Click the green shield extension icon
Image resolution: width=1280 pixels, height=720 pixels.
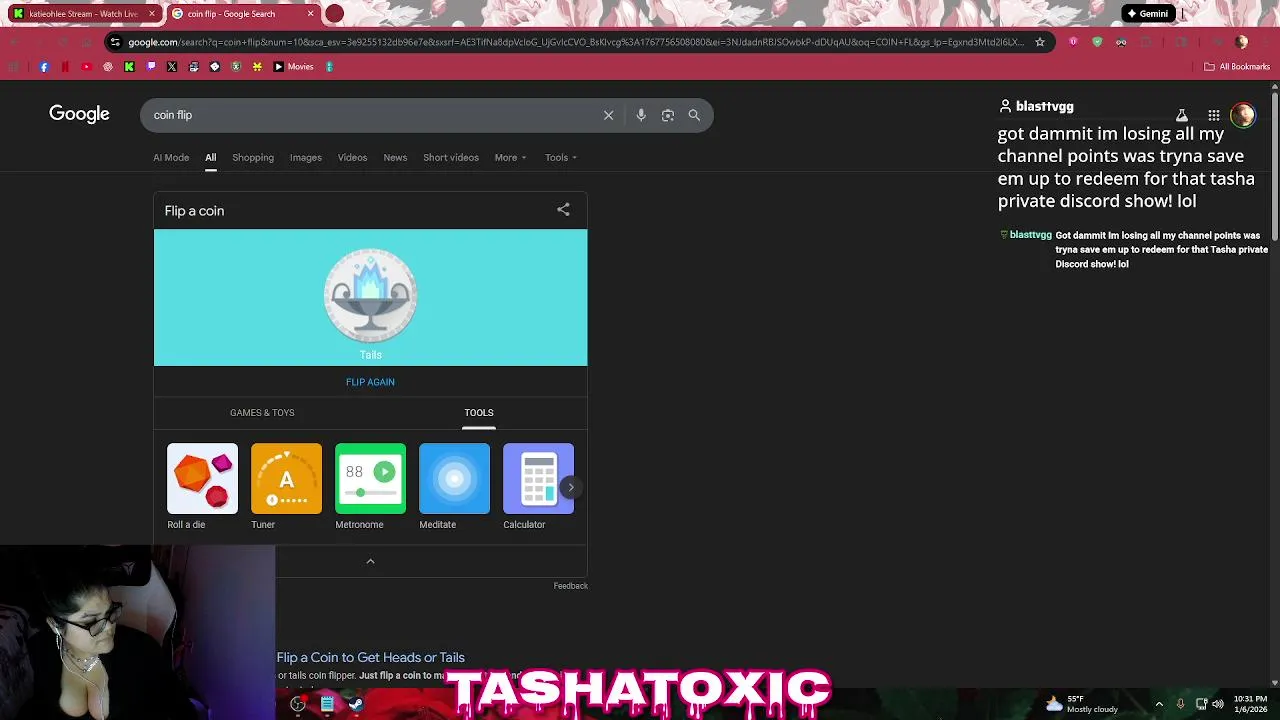coord(1097,42)
